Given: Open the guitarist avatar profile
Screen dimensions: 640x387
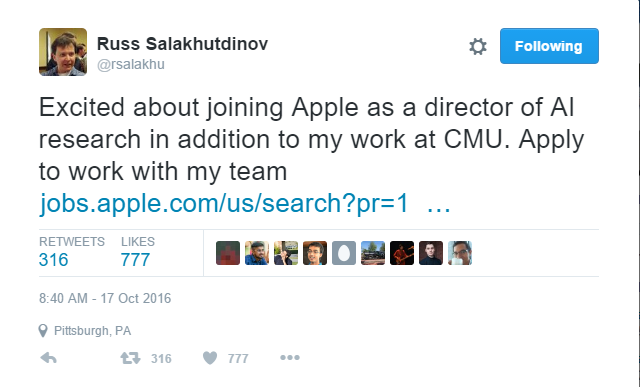Looking at the screenshot, I should point(402,253).
